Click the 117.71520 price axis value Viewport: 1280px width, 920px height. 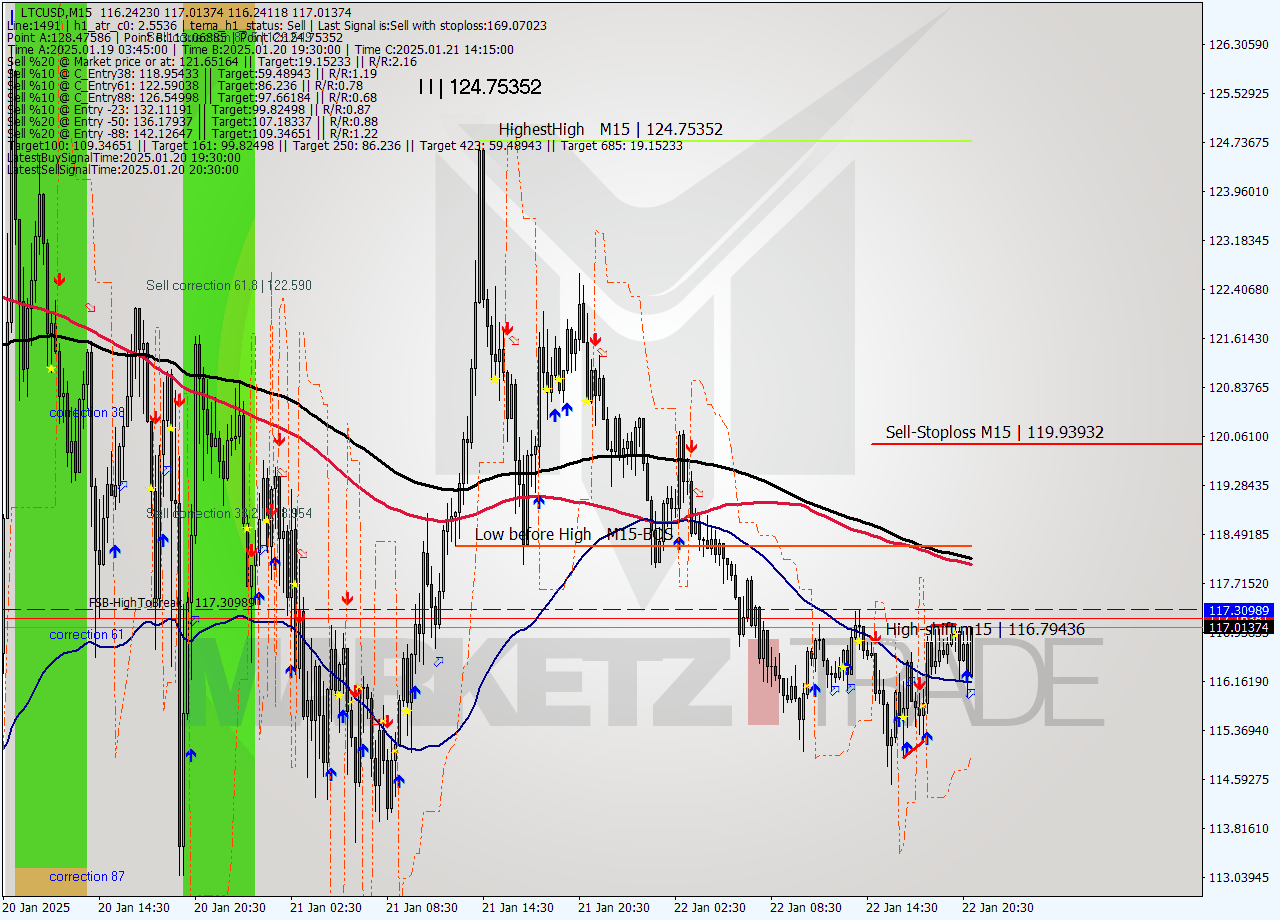(x=1238, y=584)
